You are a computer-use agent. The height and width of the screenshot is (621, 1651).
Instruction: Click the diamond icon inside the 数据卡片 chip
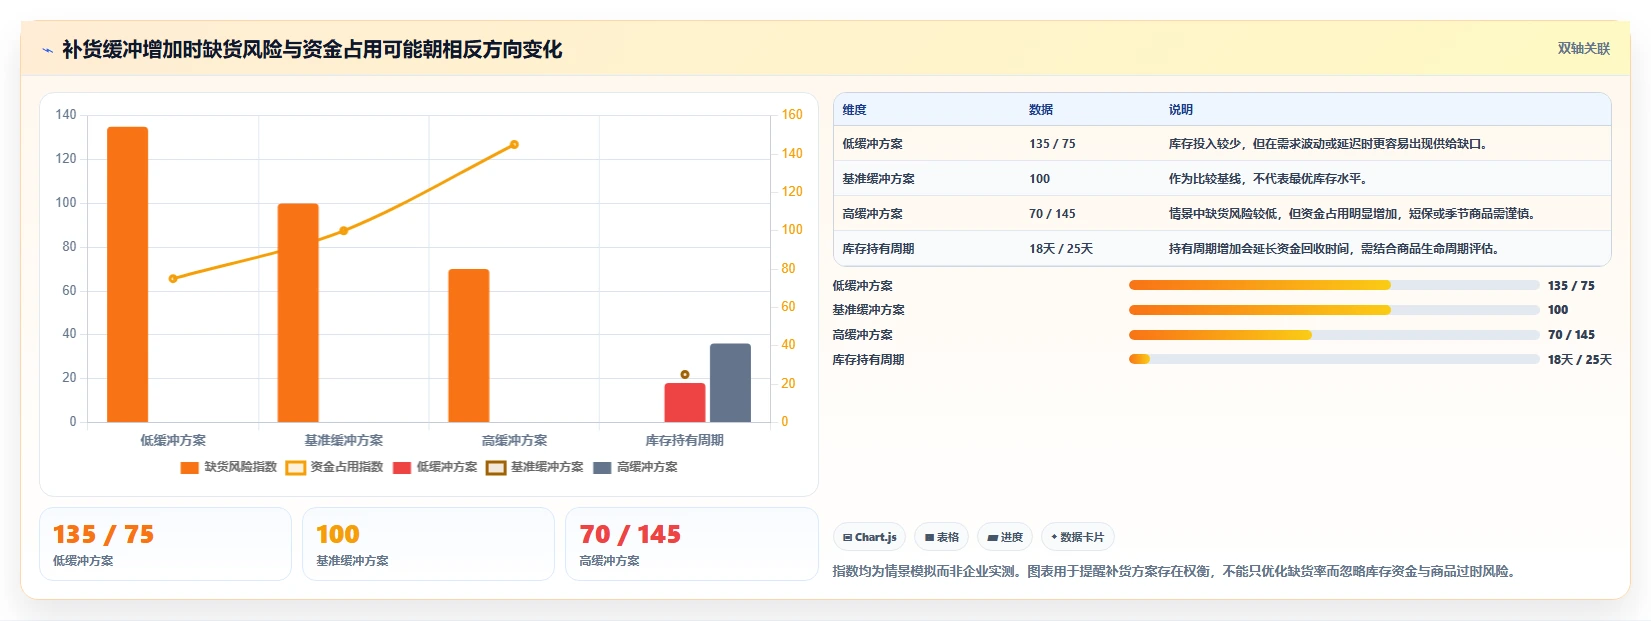tap(1054, 537)
